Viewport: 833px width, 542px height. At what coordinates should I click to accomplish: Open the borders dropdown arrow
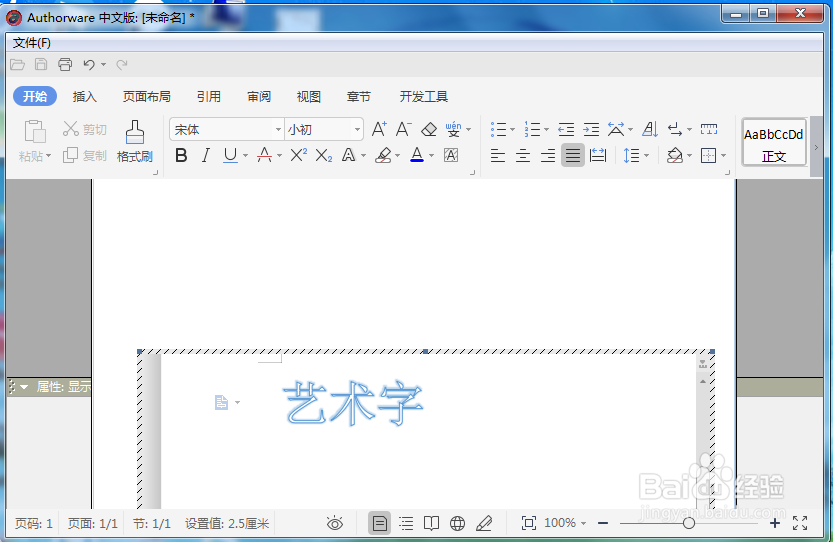[x=724, y=156]
